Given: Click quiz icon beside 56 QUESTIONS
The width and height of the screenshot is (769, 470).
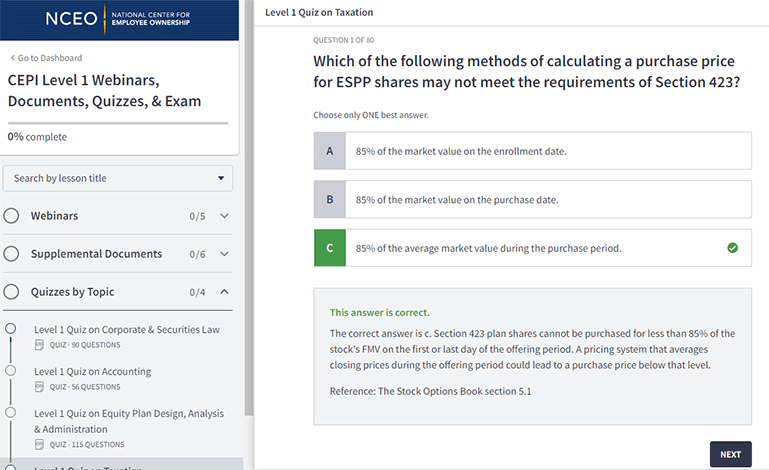Looking at the screenshot, I should tap(39, 387).
